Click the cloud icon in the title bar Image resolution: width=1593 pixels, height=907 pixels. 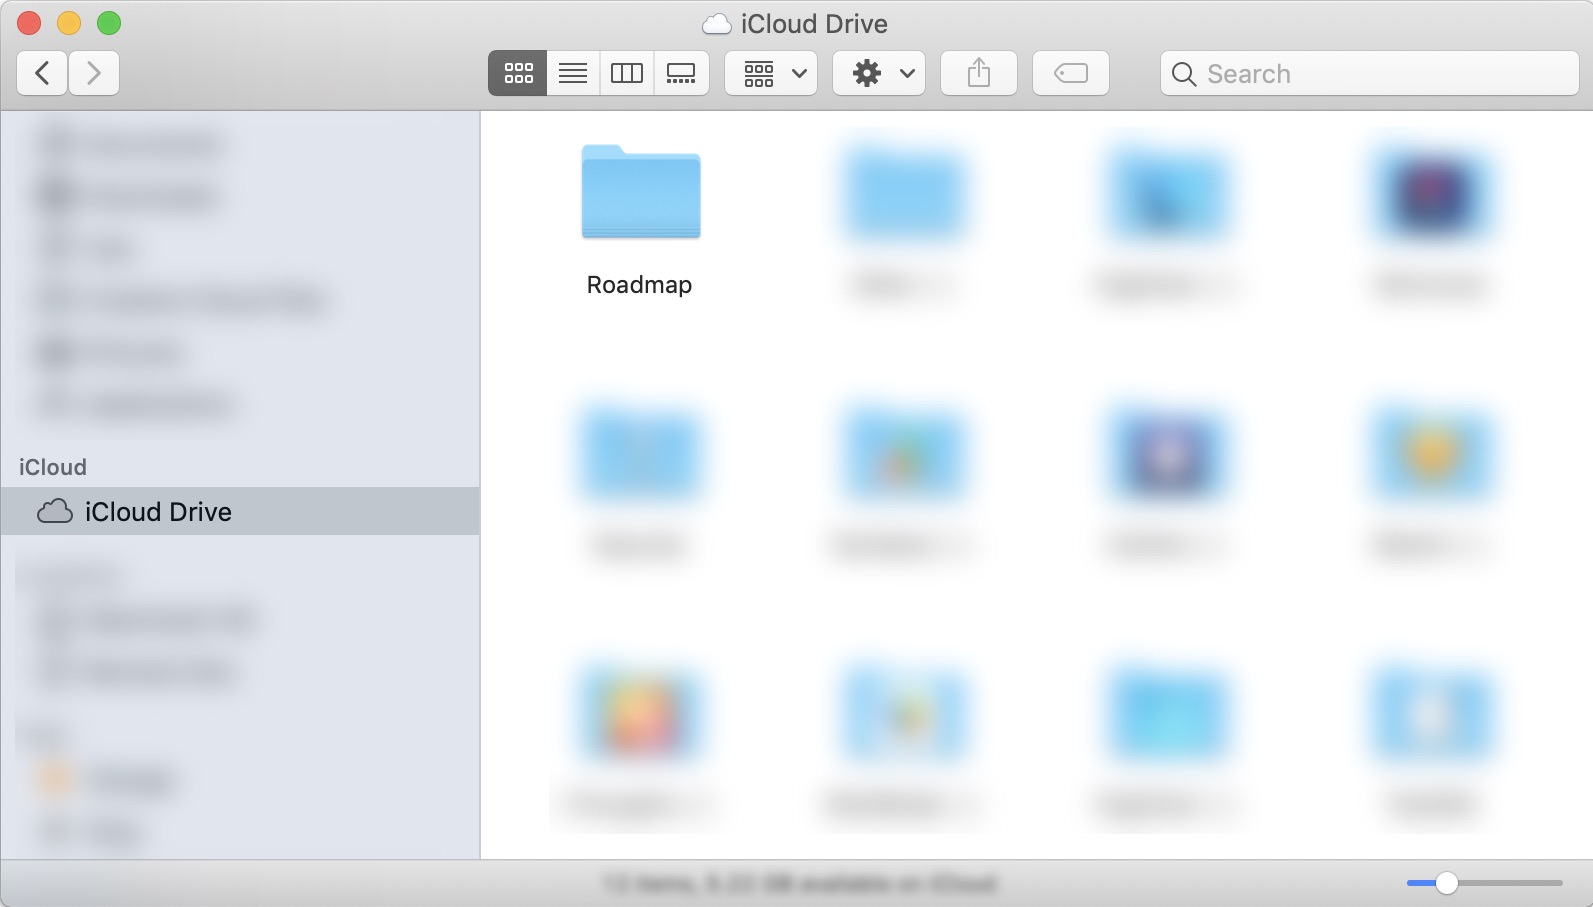(x=716, y=24)
